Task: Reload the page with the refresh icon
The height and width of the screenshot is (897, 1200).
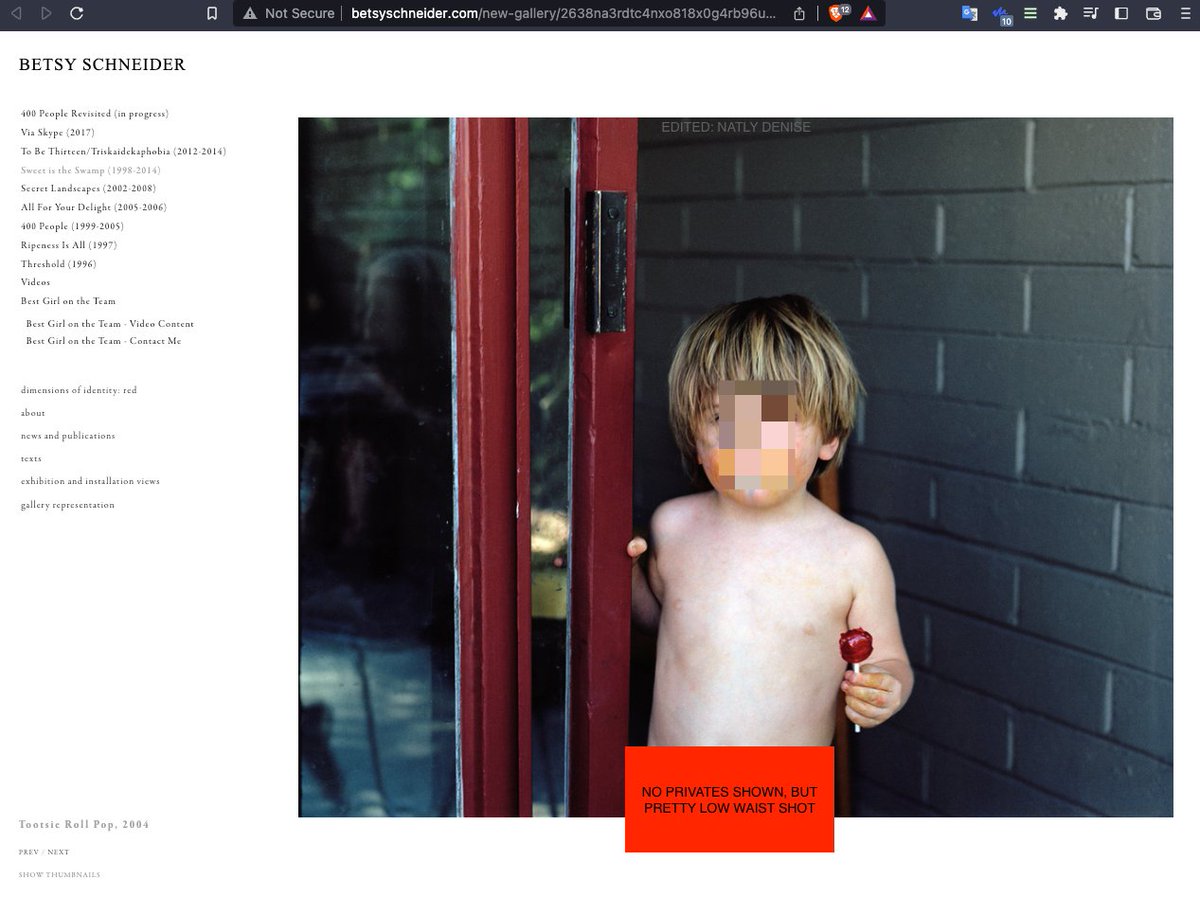Action: pos(77,14)
